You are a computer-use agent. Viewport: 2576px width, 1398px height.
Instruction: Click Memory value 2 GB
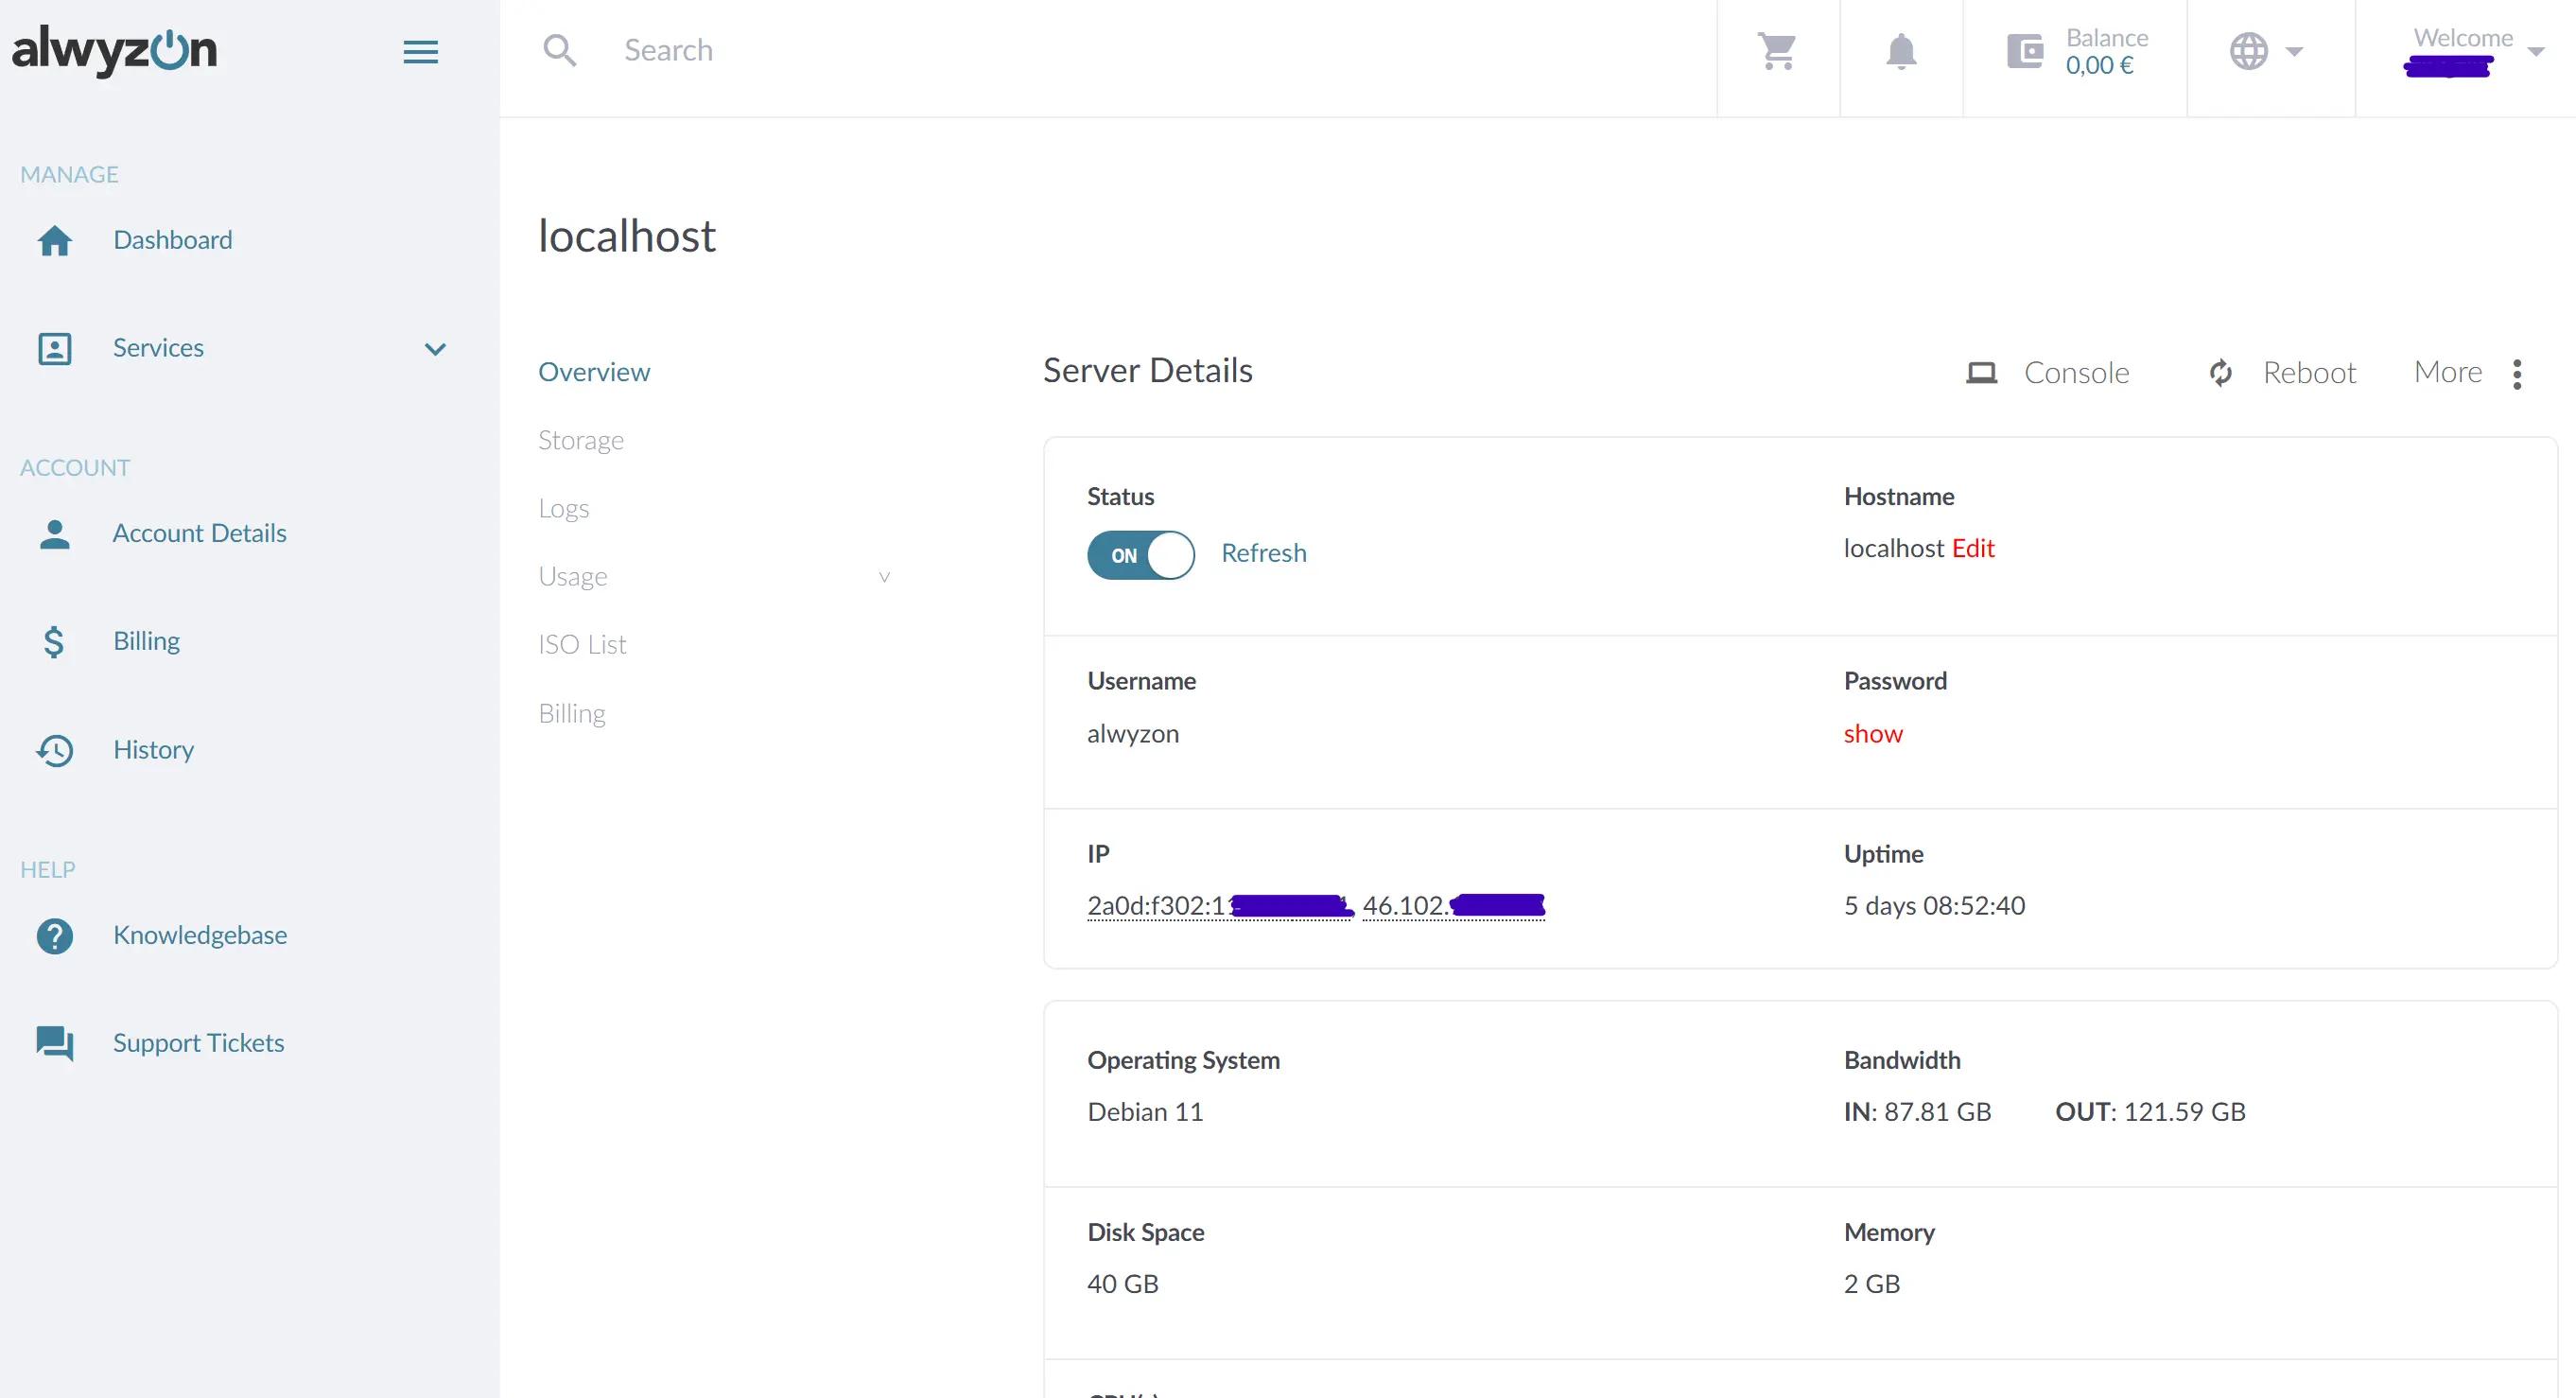pos(1871,1284)
